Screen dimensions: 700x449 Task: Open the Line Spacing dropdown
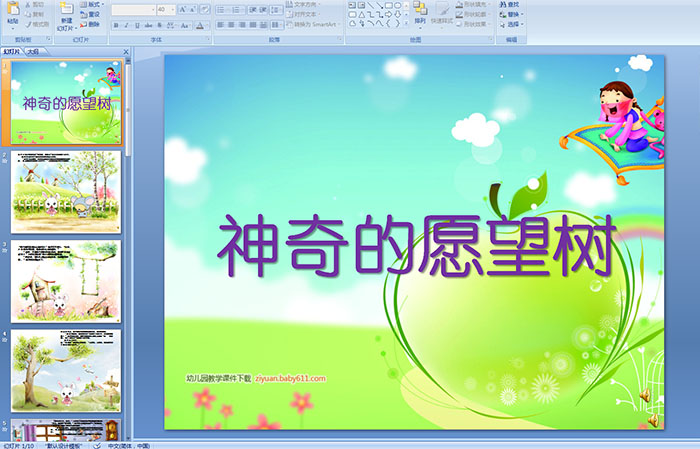click(x=276, y=9)
